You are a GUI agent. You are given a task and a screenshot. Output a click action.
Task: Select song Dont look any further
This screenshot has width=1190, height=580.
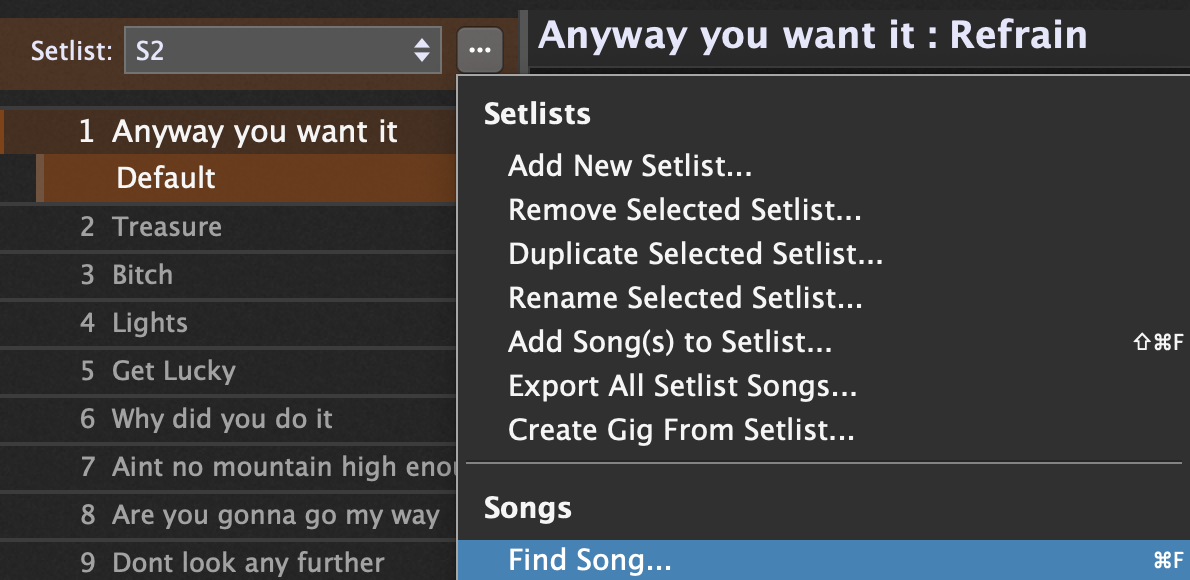click(248, 563)
